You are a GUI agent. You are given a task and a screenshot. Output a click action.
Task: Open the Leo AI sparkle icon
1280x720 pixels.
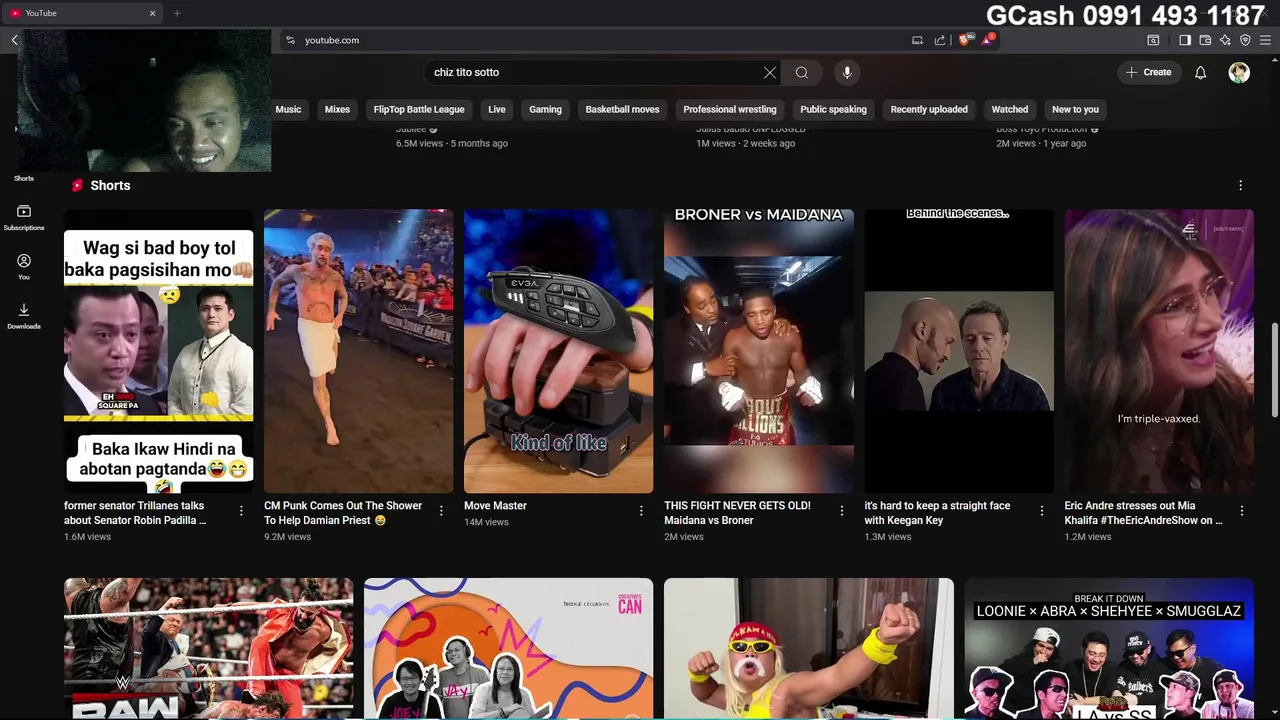click(1225, 40)
